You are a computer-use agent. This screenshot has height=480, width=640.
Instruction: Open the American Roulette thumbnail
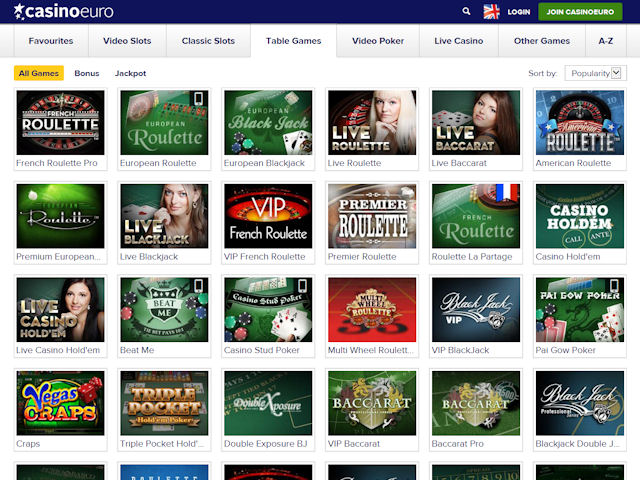coord(580,122)
